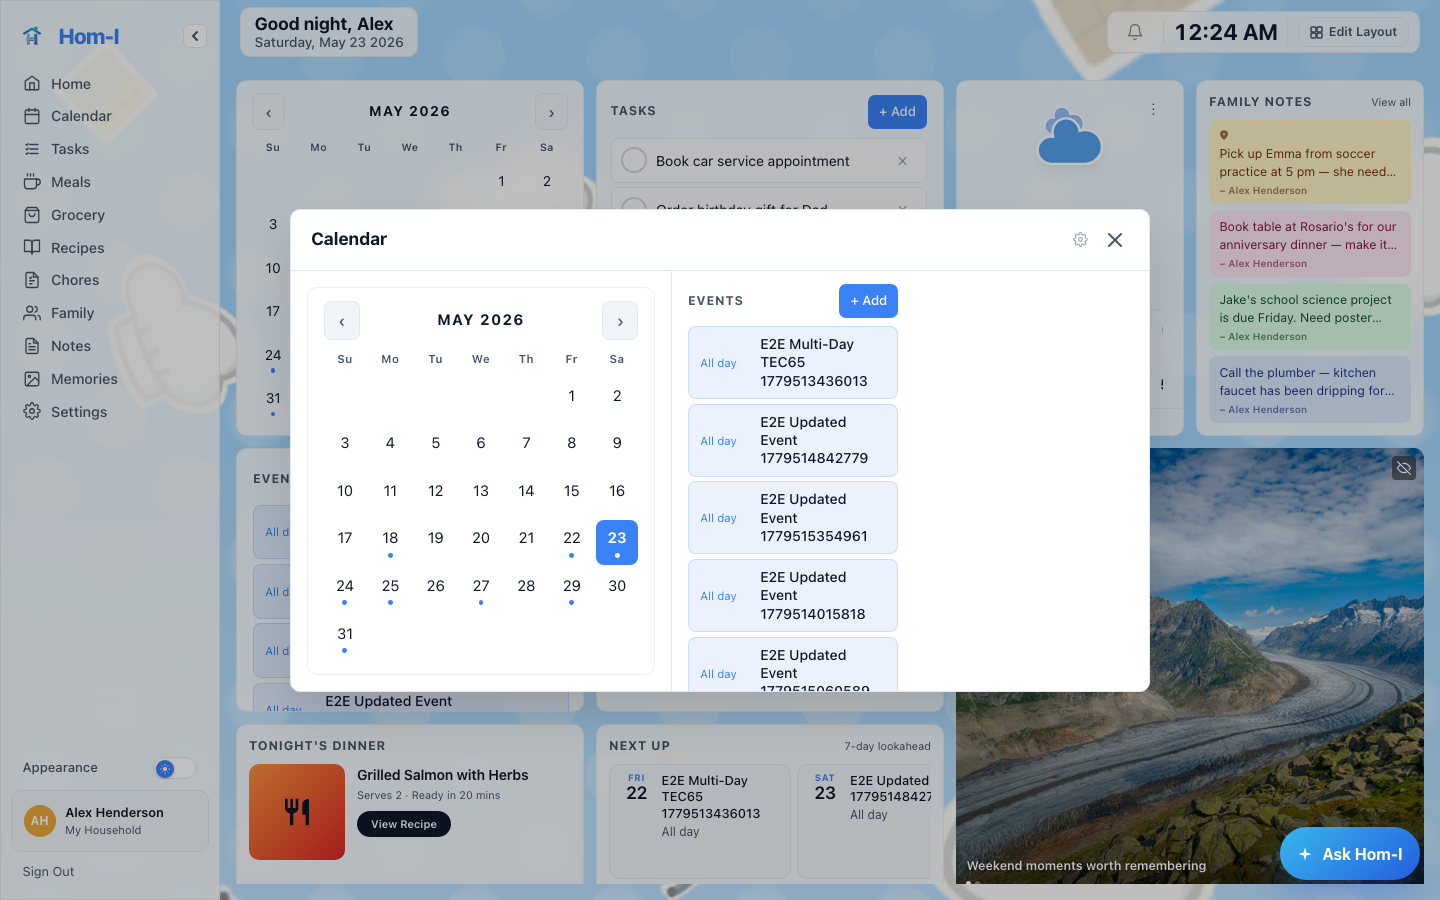Select May 1 in the dialog calendar
The width and height of the screenshot is (1440, 900).
coord(572,396)
